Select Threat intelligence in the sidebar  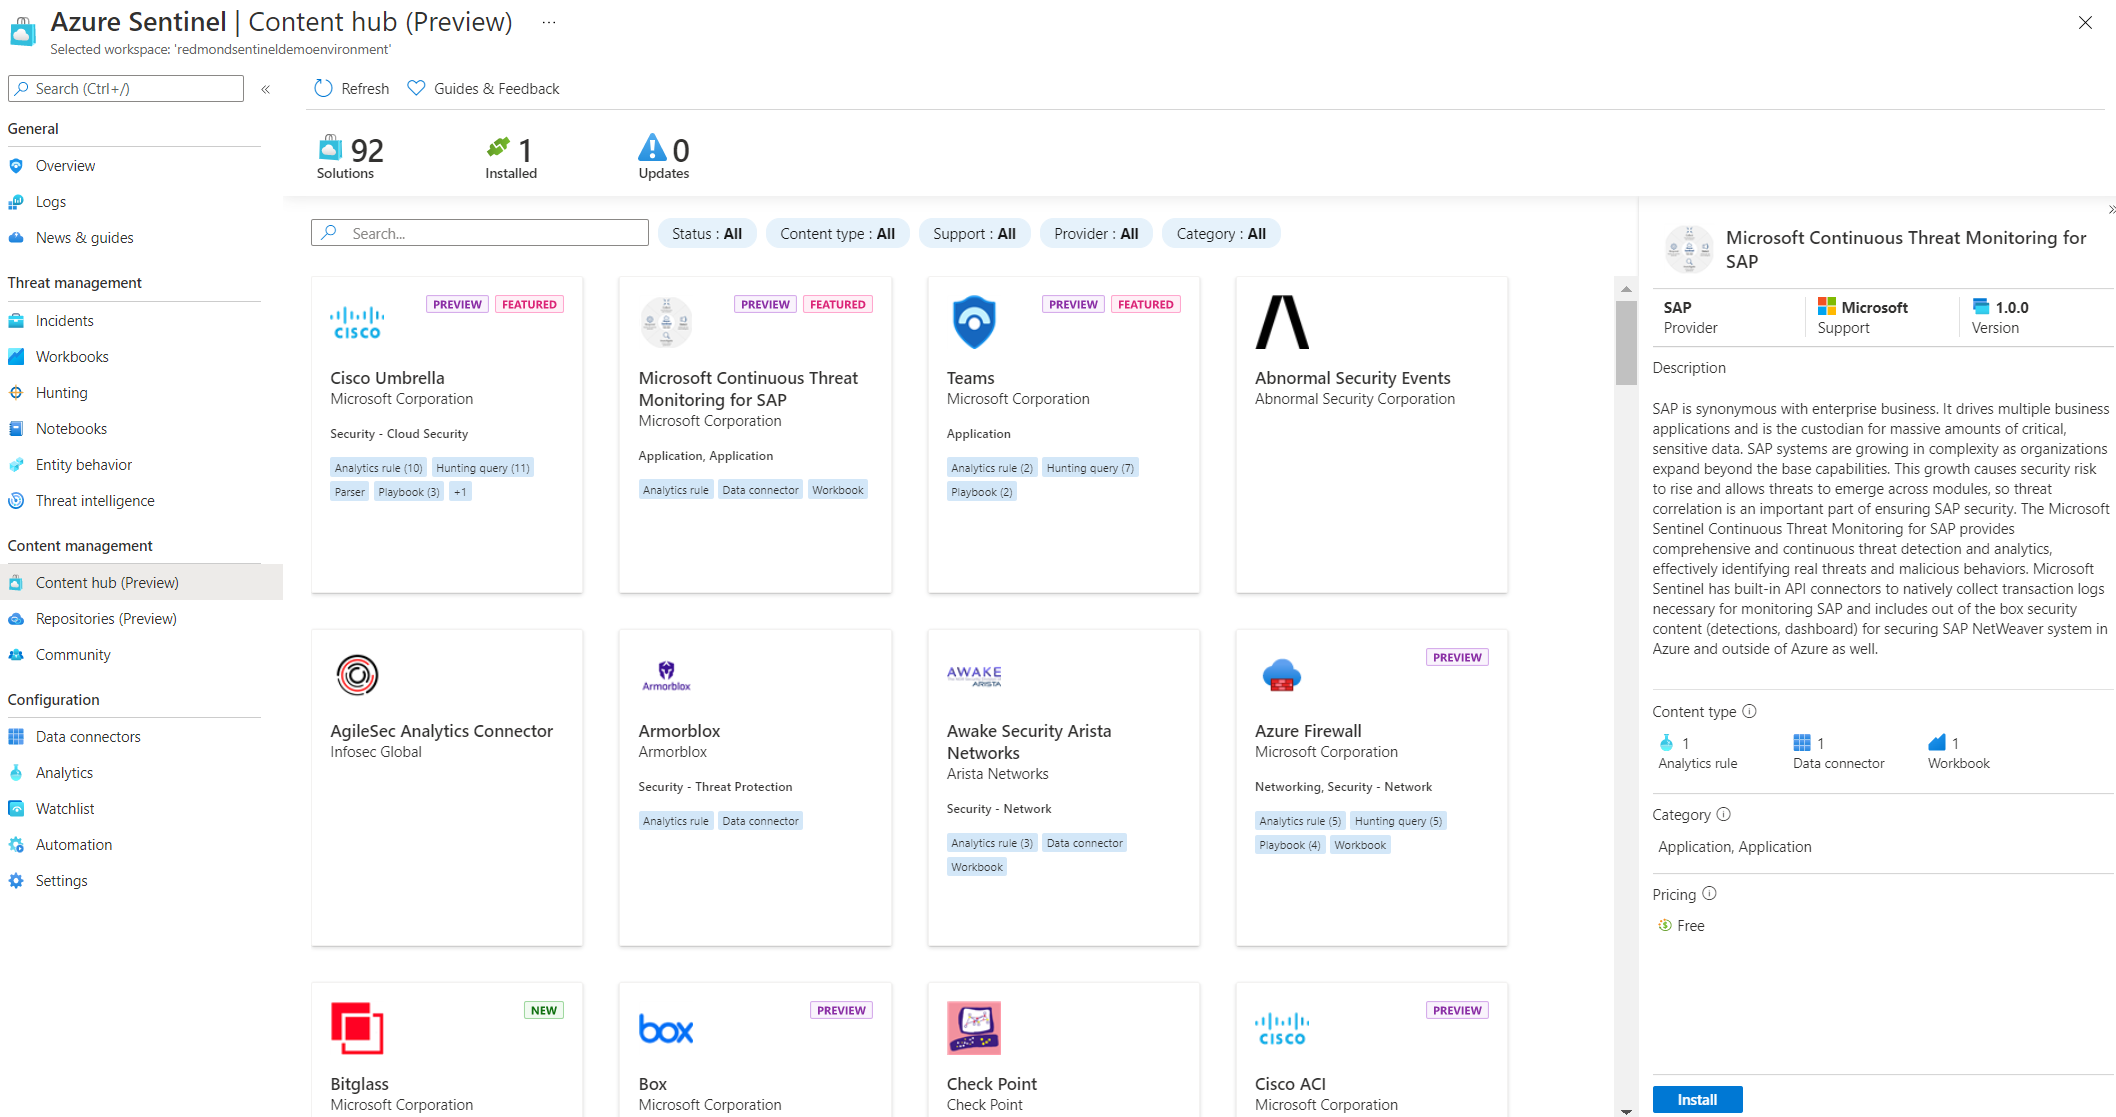coord(95,500)
